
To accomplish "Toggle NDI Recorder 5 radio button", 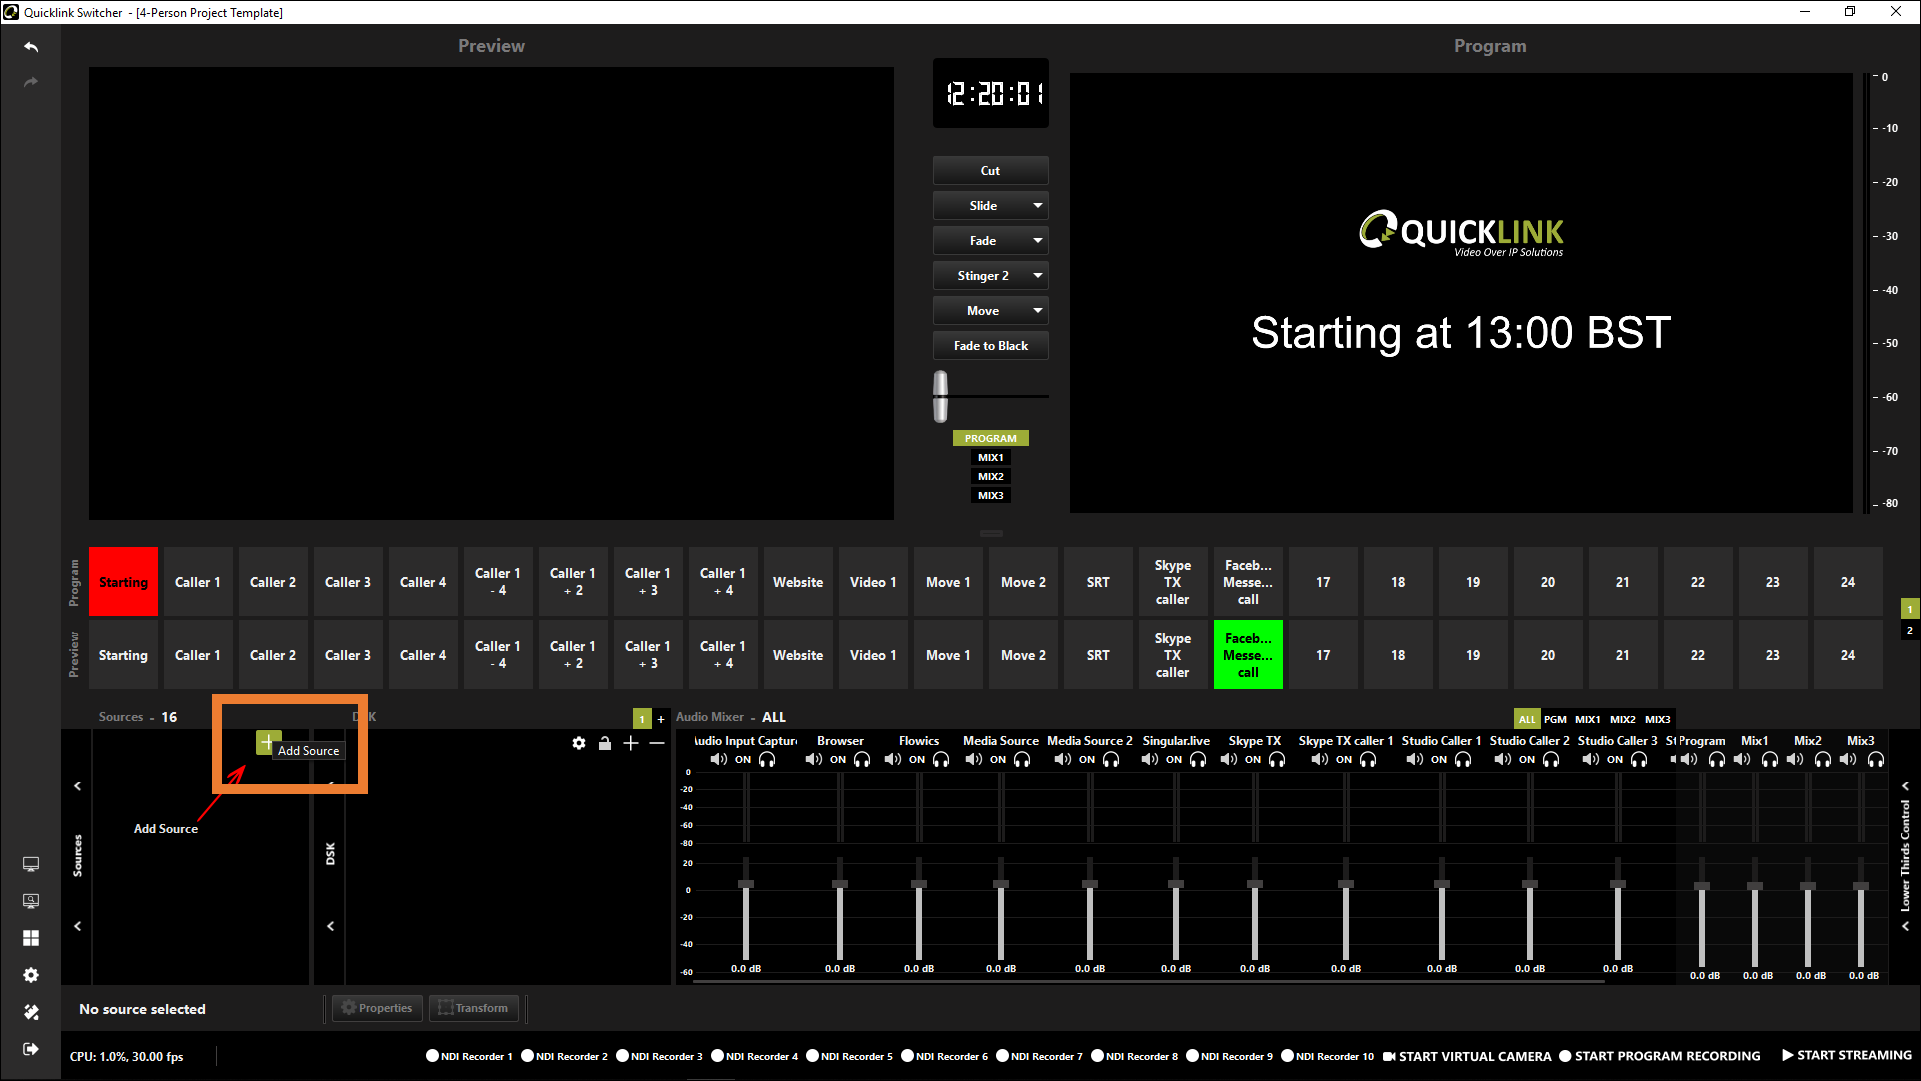I will tap(812, 1056).
